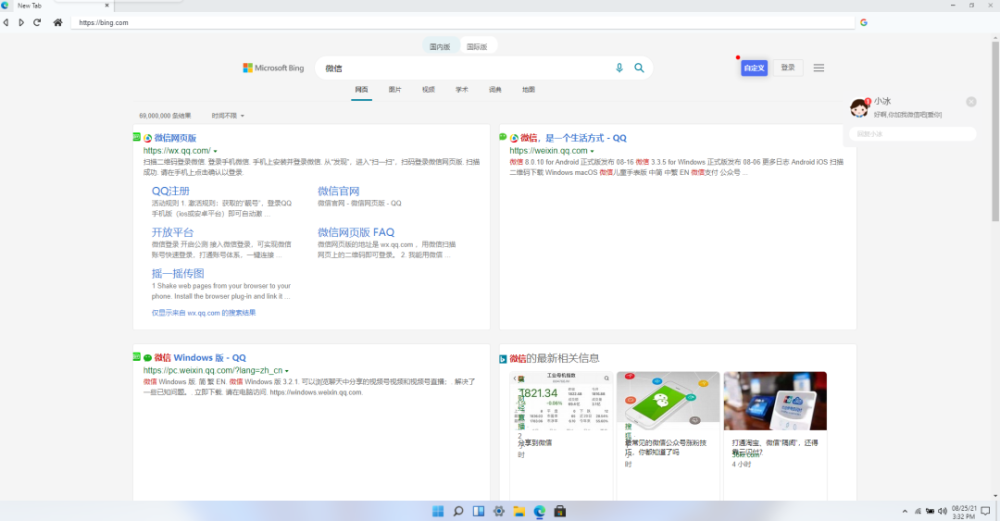
Task: Open the Bing hamburger menu
Action: 819,68
